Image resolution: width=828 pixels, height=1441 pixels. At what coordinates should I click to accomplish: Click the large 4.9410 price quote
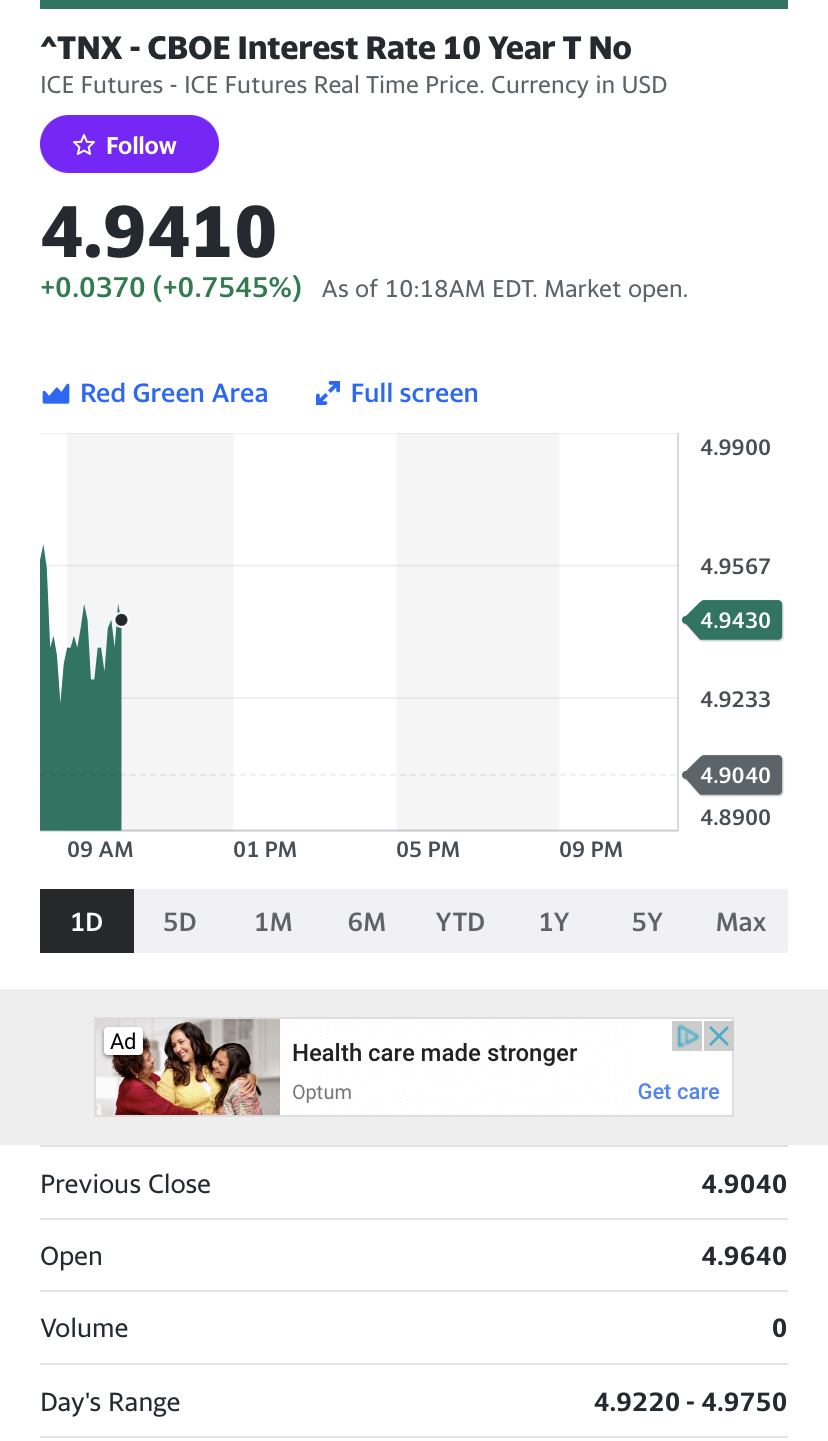pyautogui.click(x=159, y=232)
